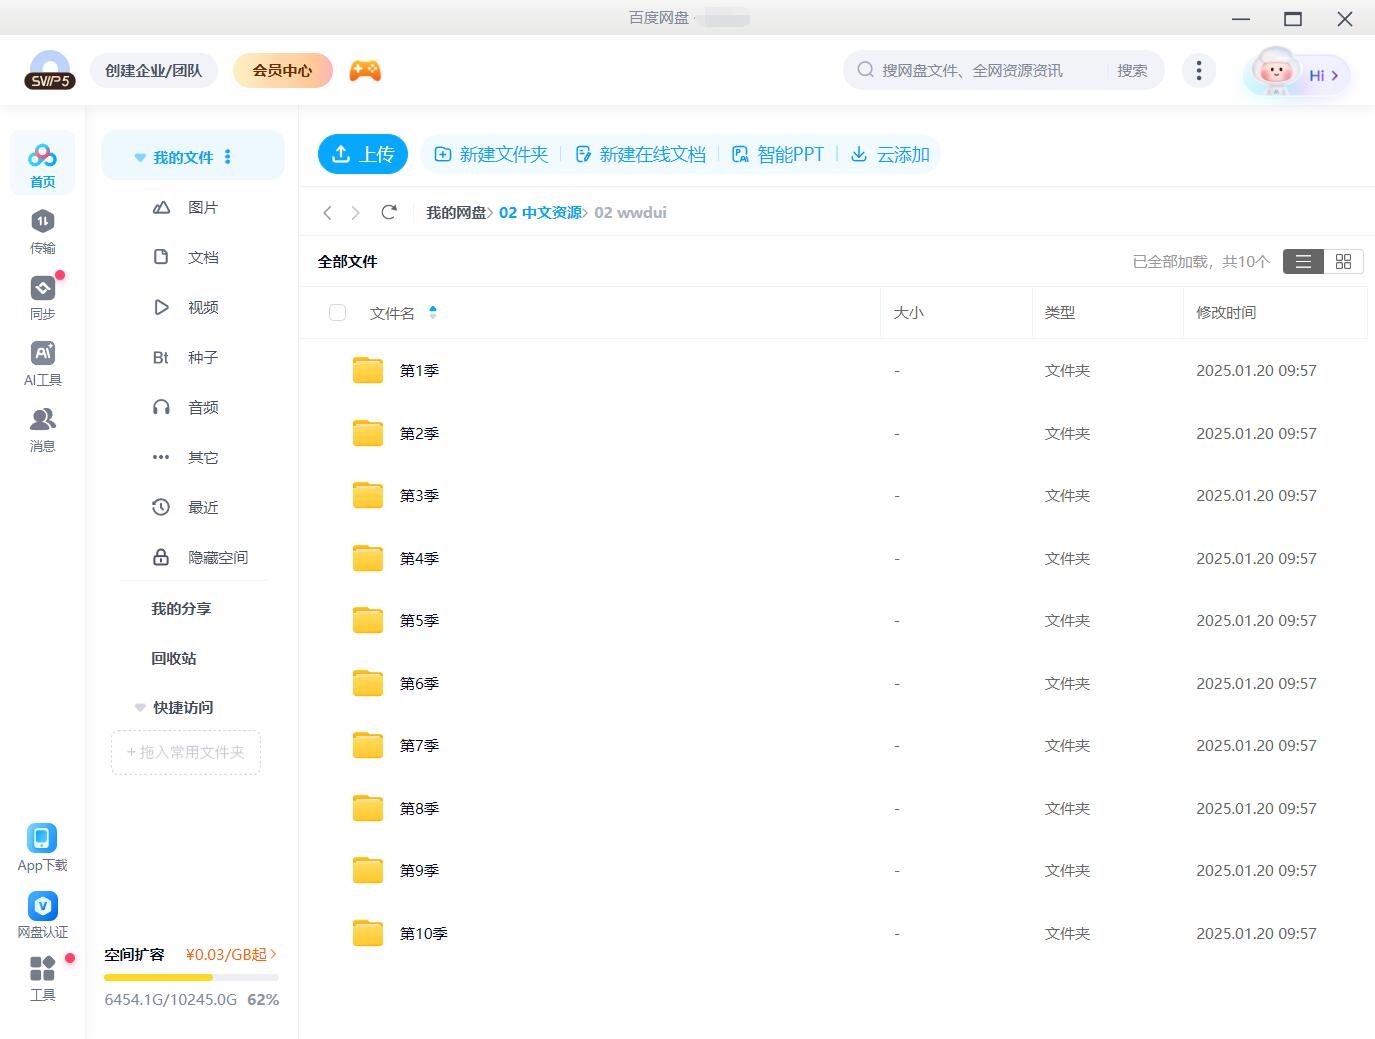Toggle sort order on 文件名 column
This screenshot has width=1375, height=1039.
433,312
